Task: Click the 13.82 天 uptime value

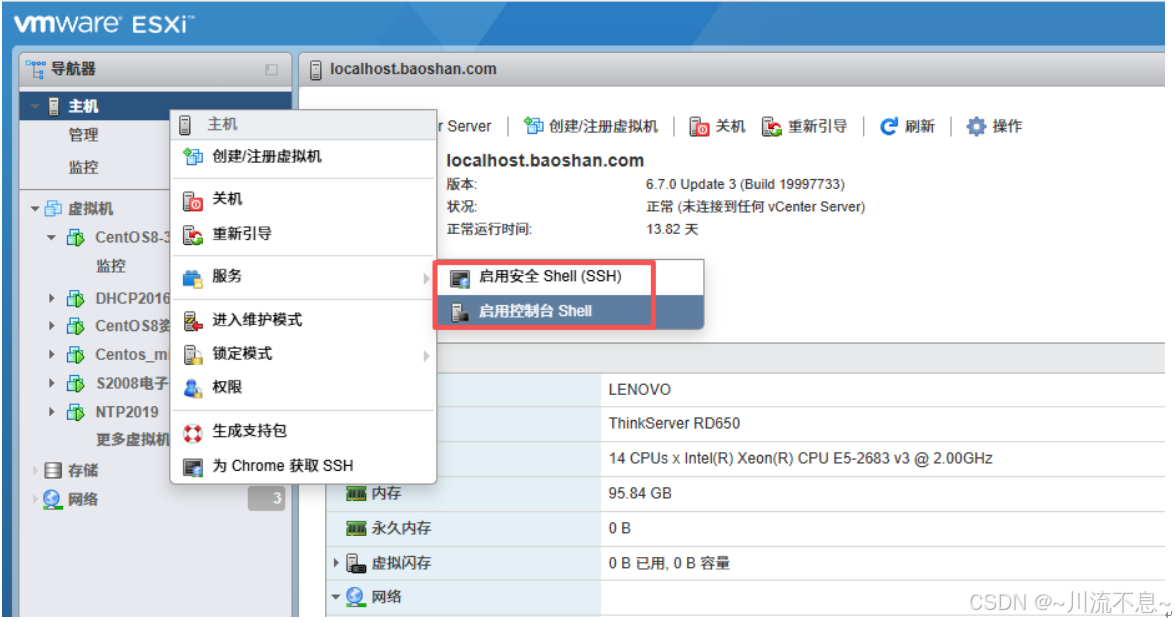Action: [x=671, y=229]
